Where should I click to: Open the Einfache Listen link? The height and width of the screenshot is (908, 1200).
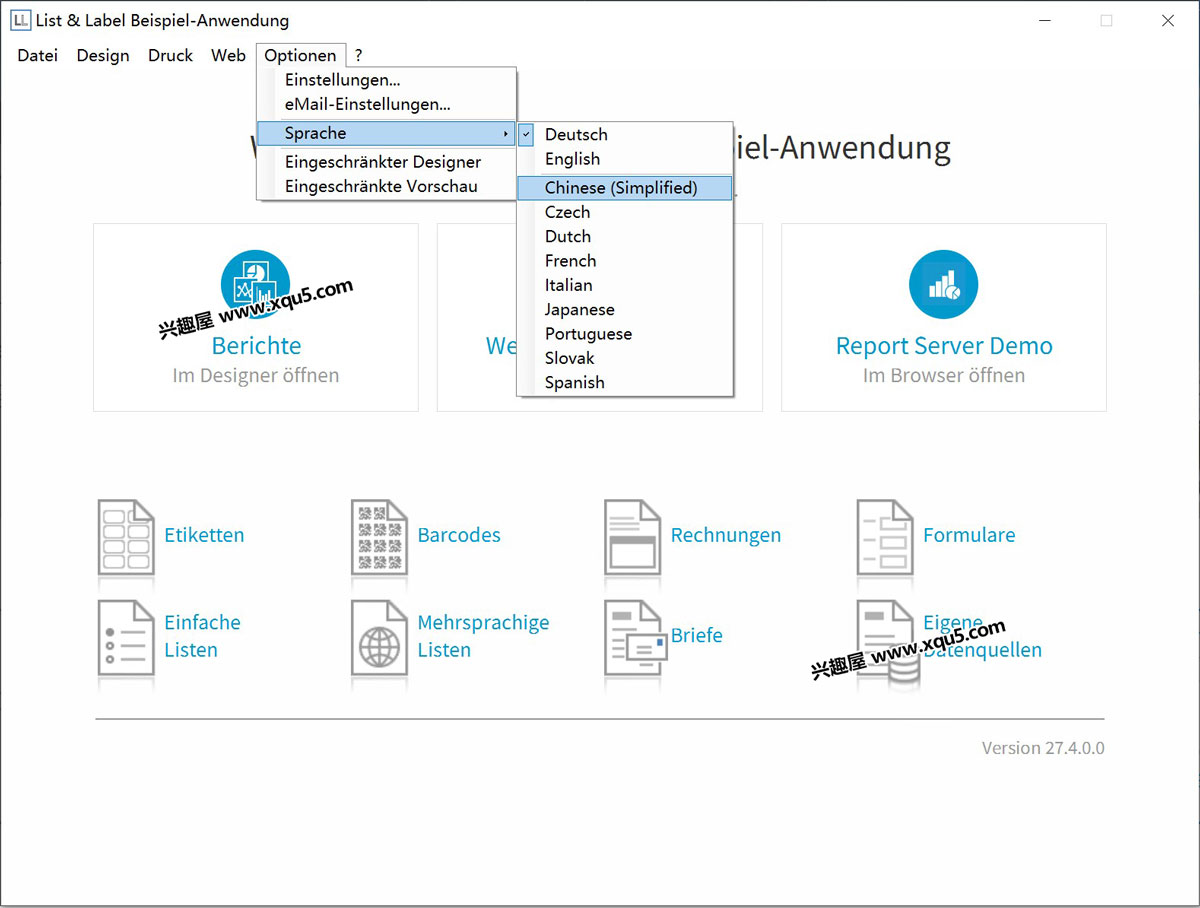tap(202, 636)
